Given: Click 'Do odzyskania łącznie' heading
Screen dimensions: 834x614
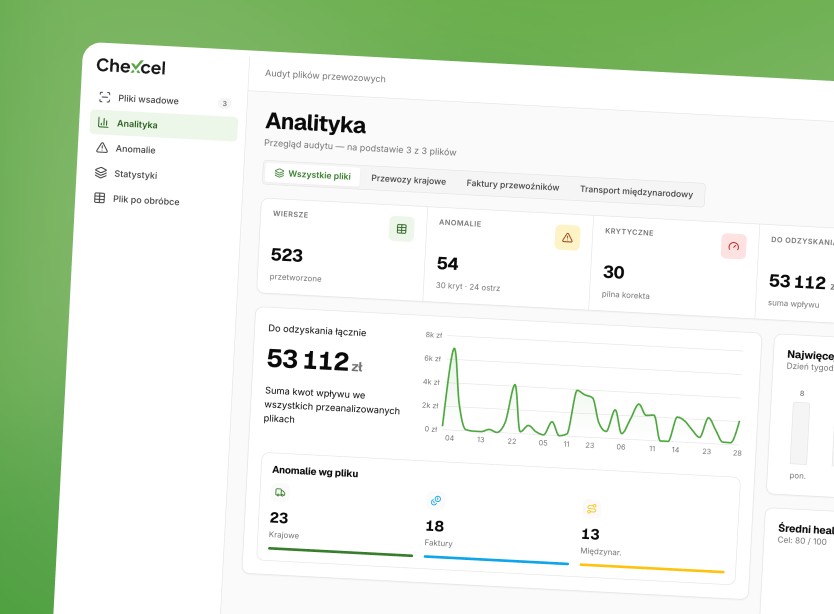Looking at the screenshot, I should (317, 330).
